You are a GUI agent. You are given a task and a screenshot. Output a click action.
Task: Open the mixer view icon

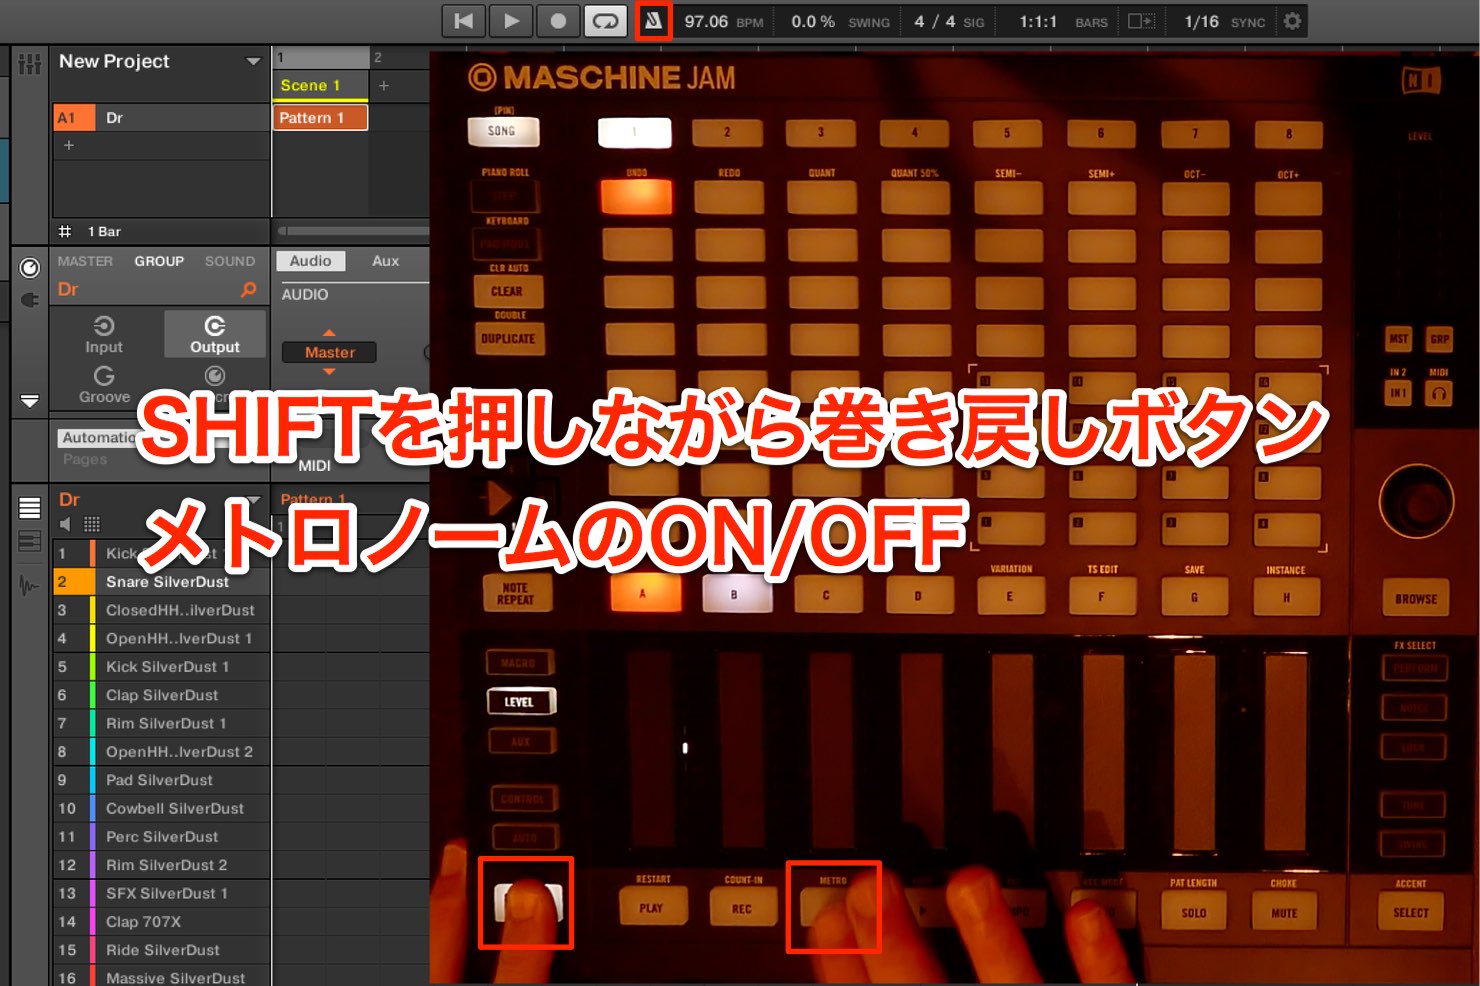point(29,63)
